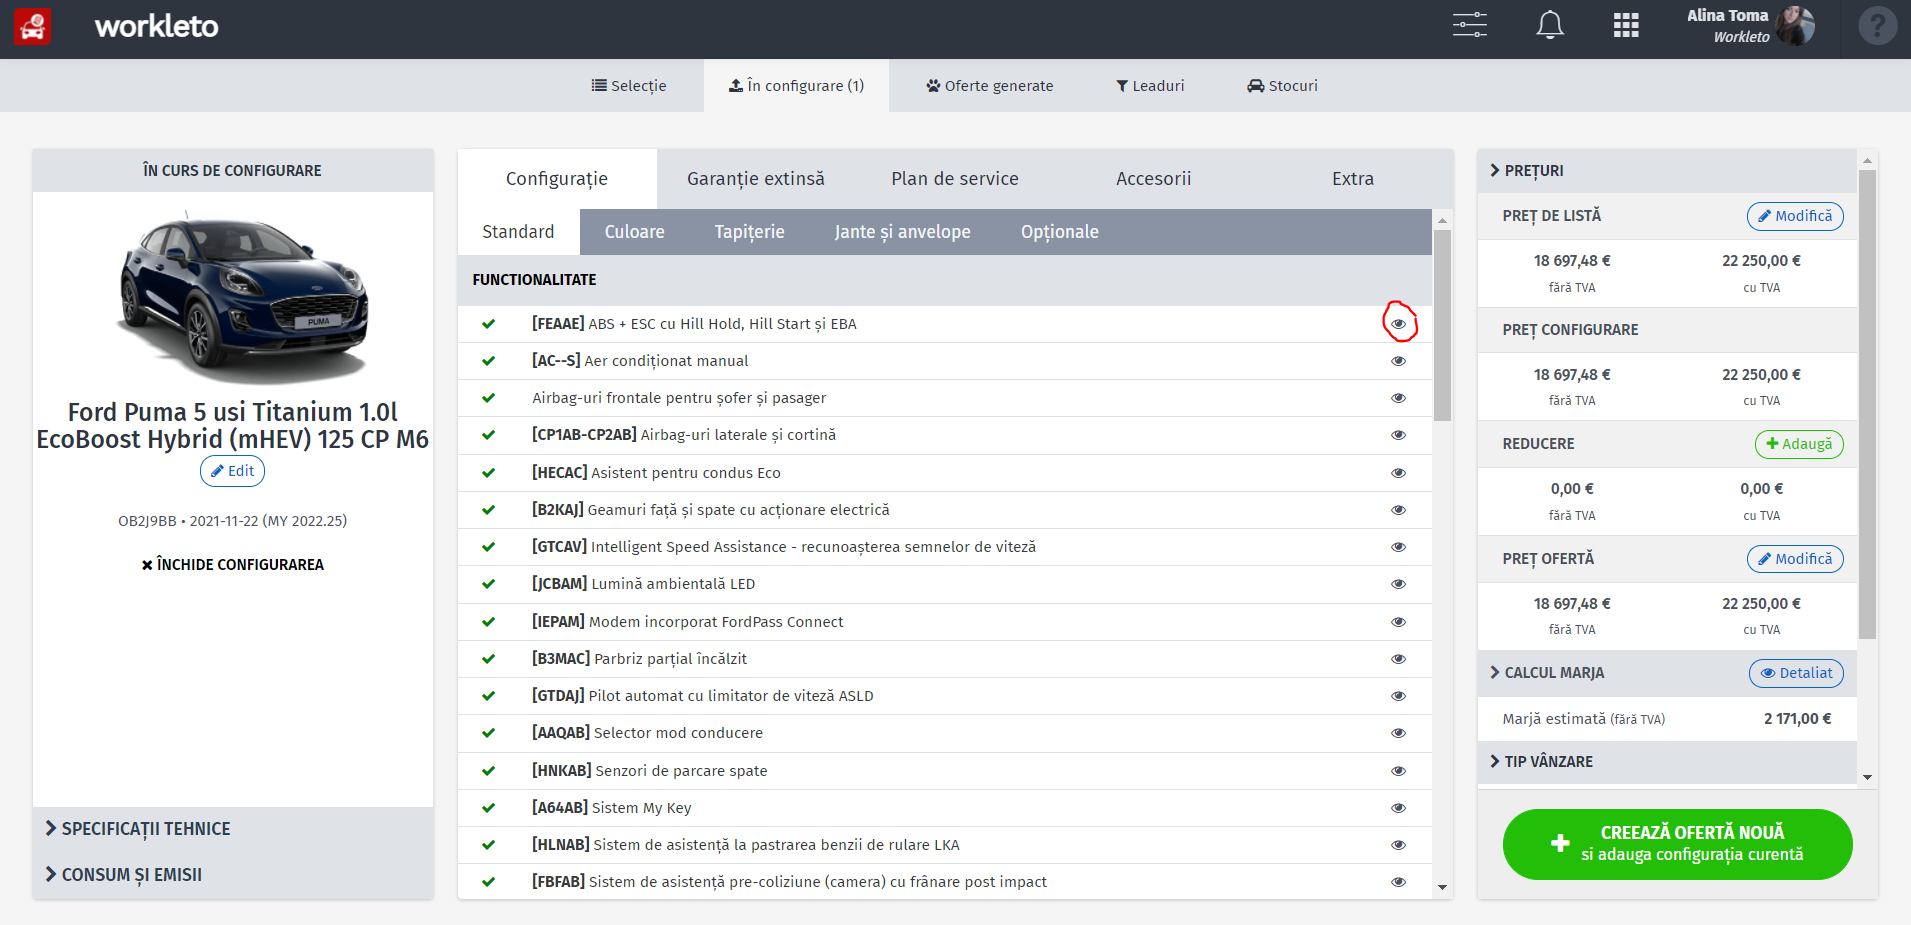Switch to Extra tab
This screenshot has height=925, width=1911.
tap(1353, 179)
